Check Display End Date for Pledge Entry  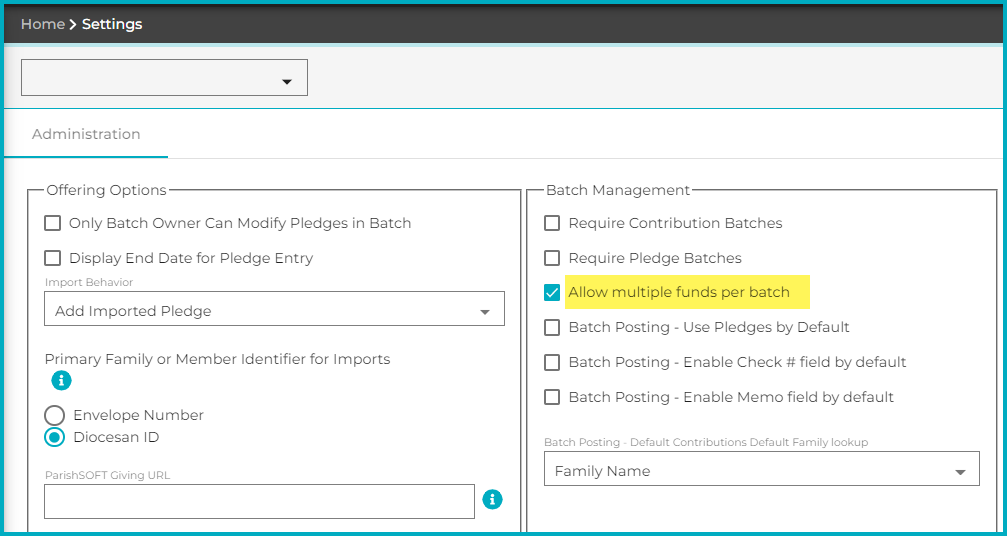(x=54, y=258)
